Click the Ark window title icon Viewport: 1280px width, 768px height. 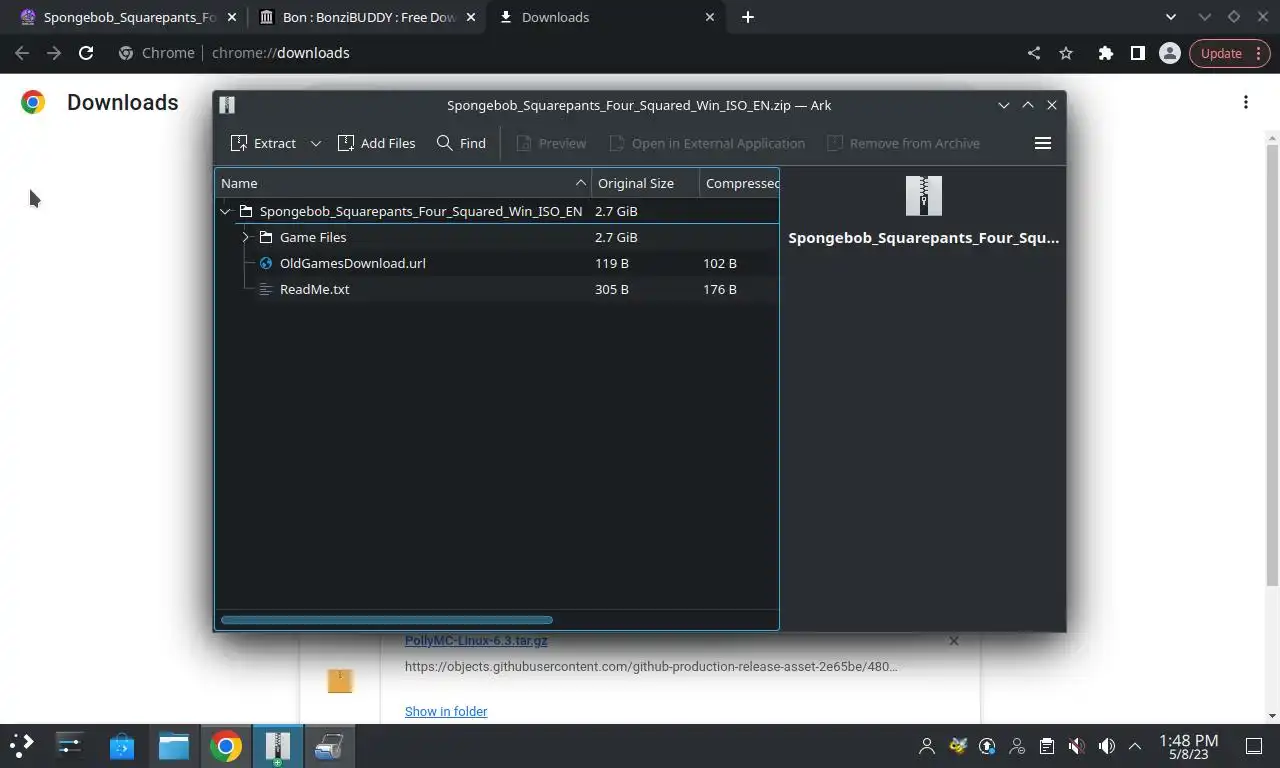tap(227, 105)
